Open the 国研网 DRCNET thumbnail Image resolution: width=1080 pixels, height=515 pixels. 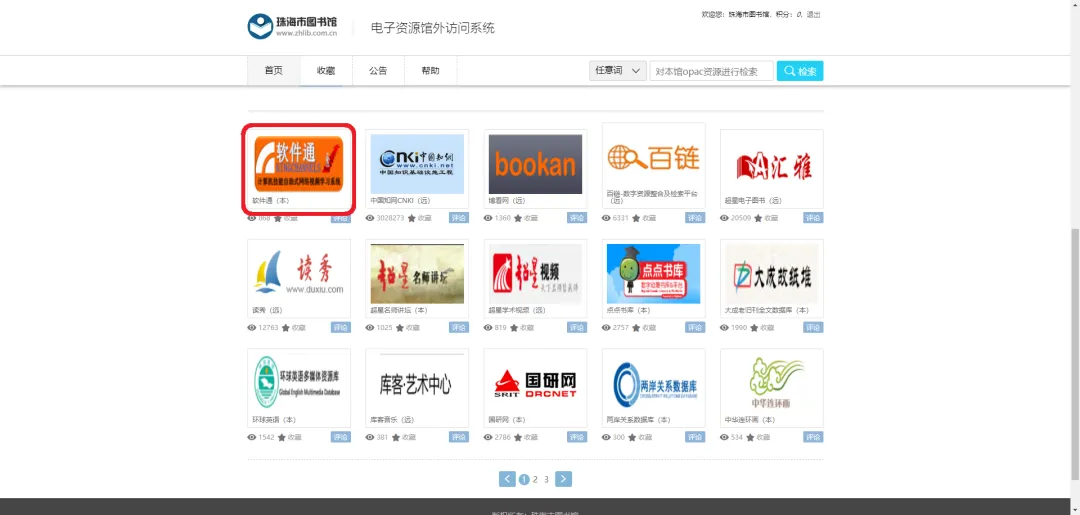coord(535,383)
